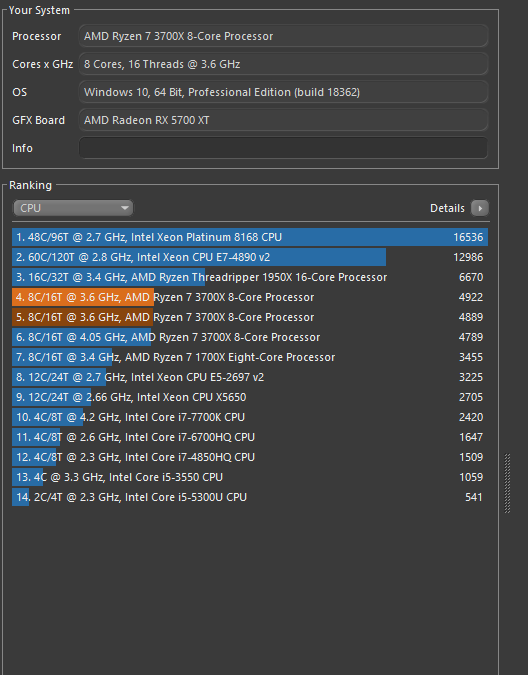528x675 pixels.
Task: Click the GFX Board field
Action: click(x=283, y=120)
